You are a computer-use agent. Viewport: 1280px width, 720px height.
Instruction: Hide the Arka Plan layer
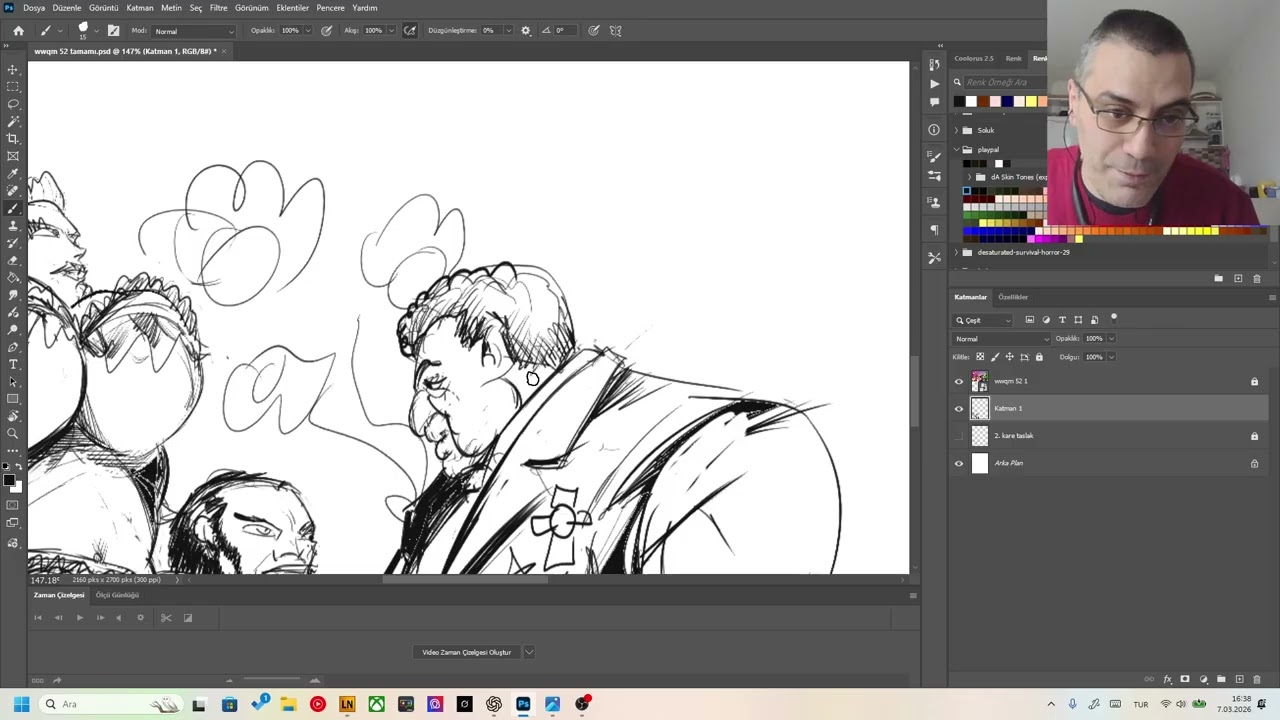(959, 463)
